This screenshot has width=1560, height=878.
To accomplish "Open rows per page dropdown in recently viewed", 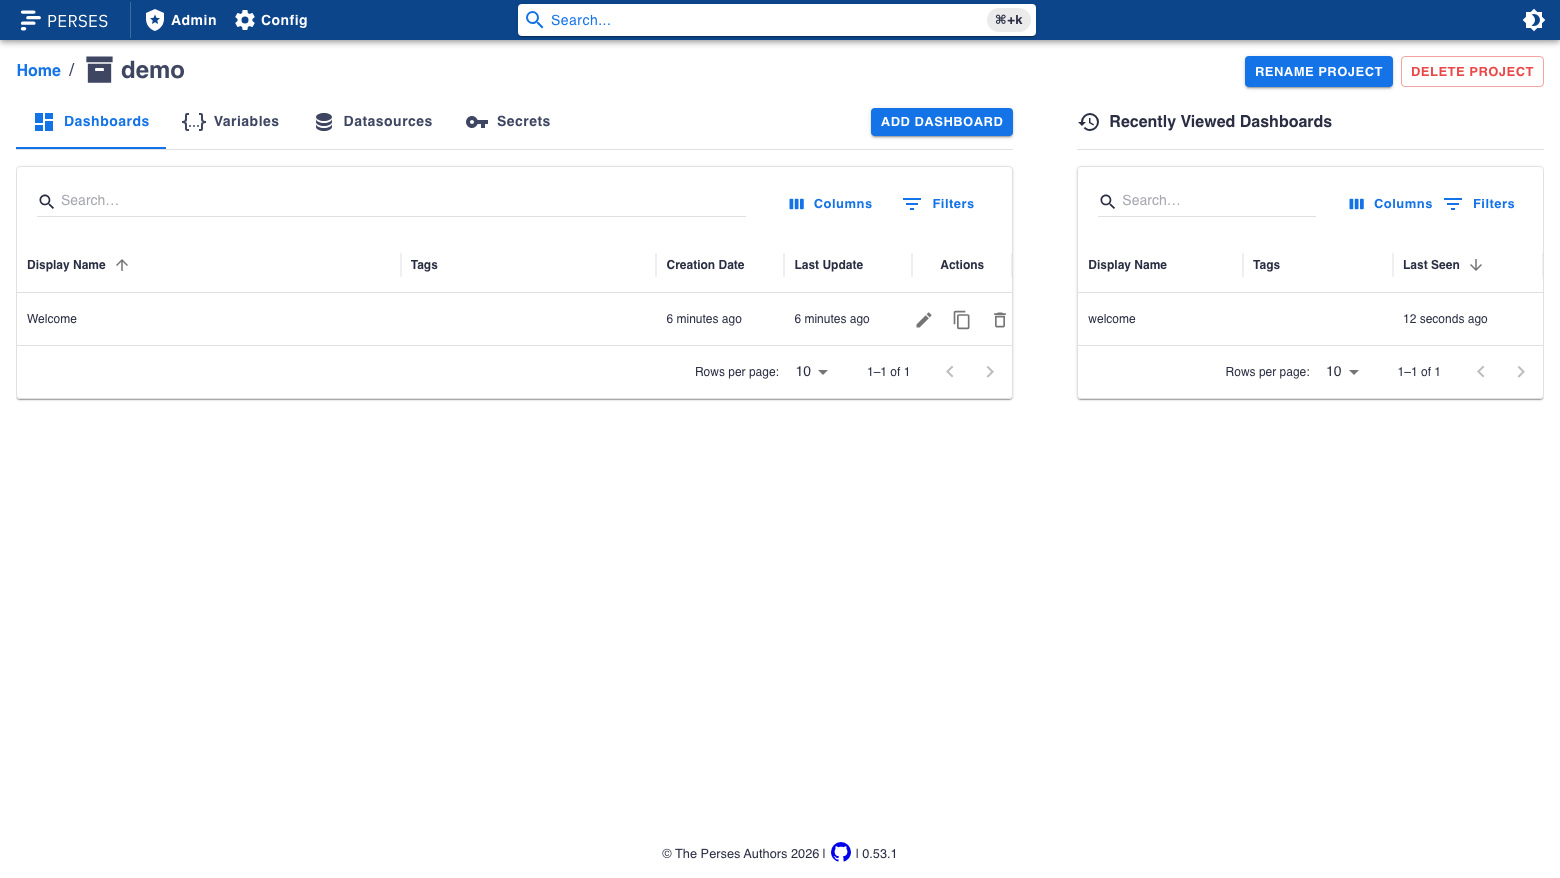I will (1342, 372).
